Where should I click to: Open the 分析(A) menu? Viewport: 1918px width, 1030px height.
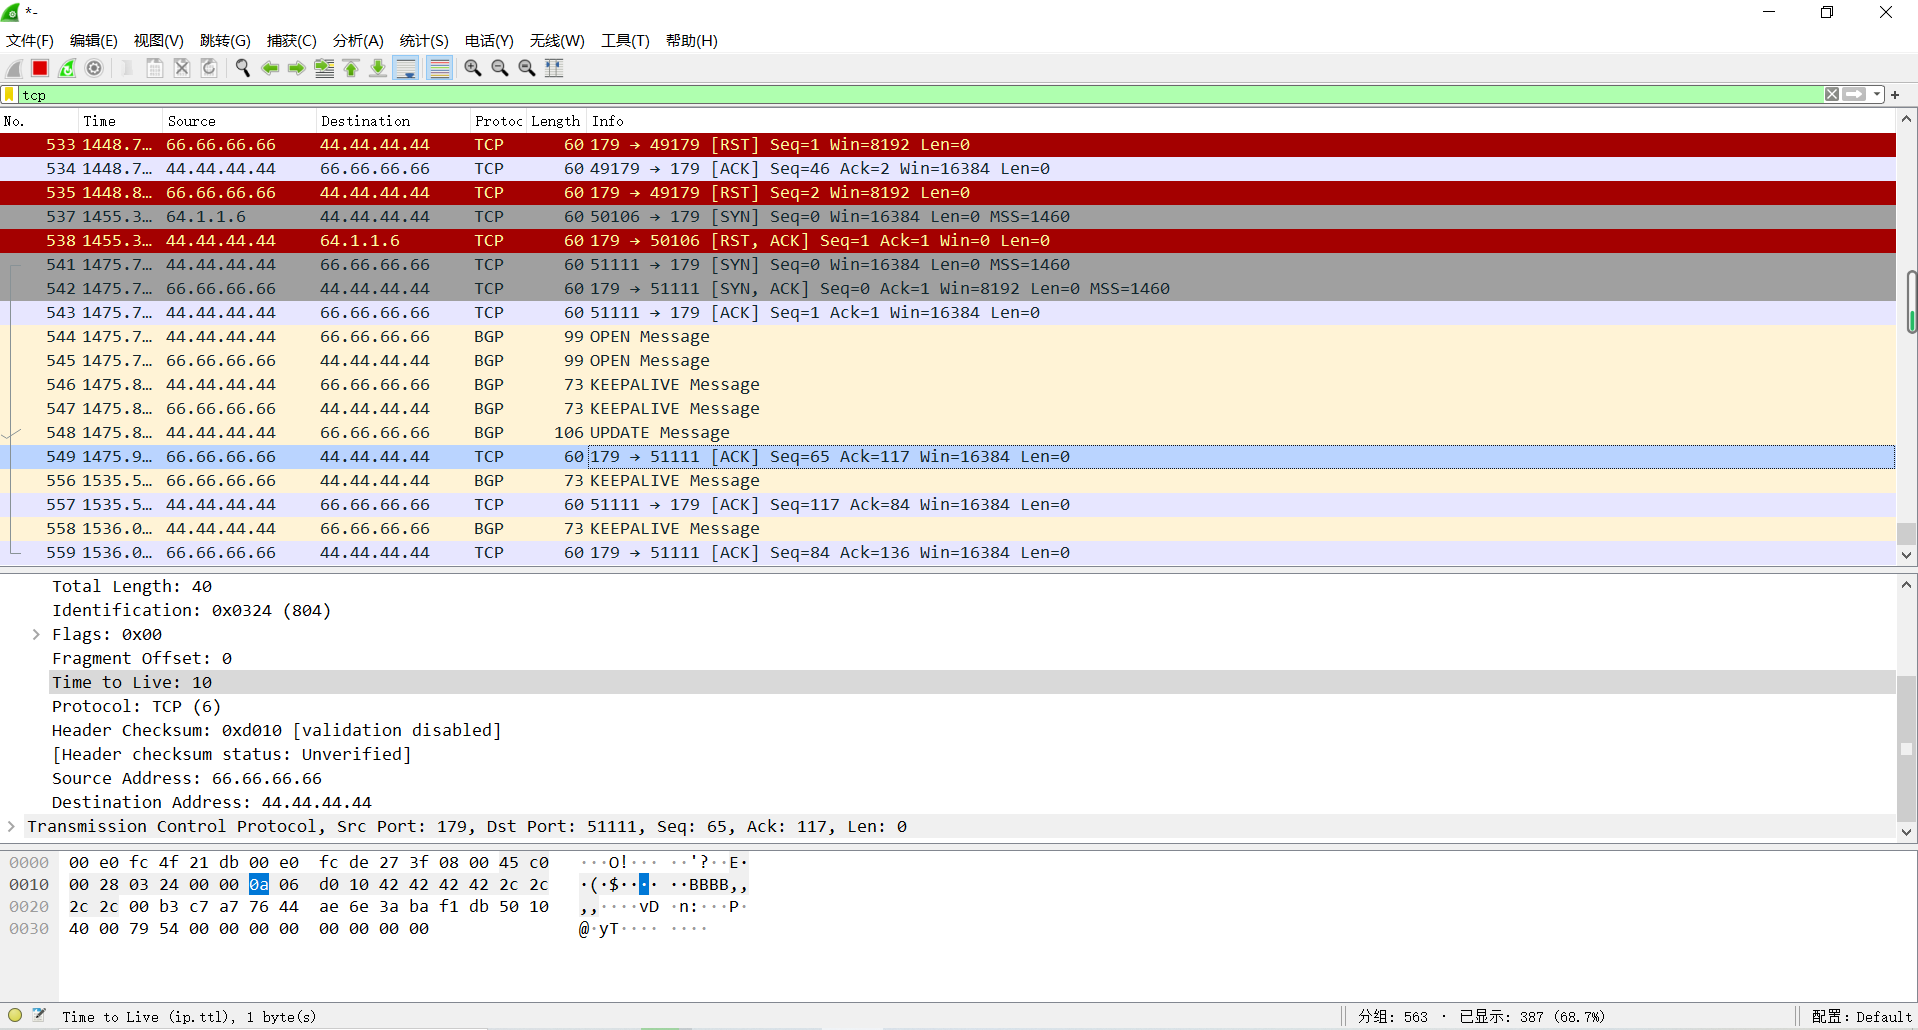point(358,41)
